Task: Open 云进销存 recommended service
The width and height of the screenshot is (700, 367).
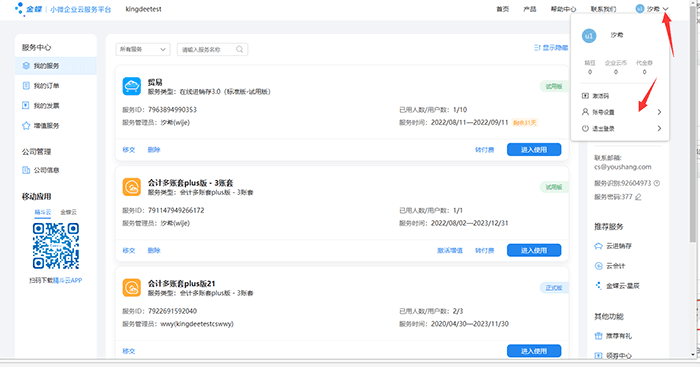Action: click(613, 246)
